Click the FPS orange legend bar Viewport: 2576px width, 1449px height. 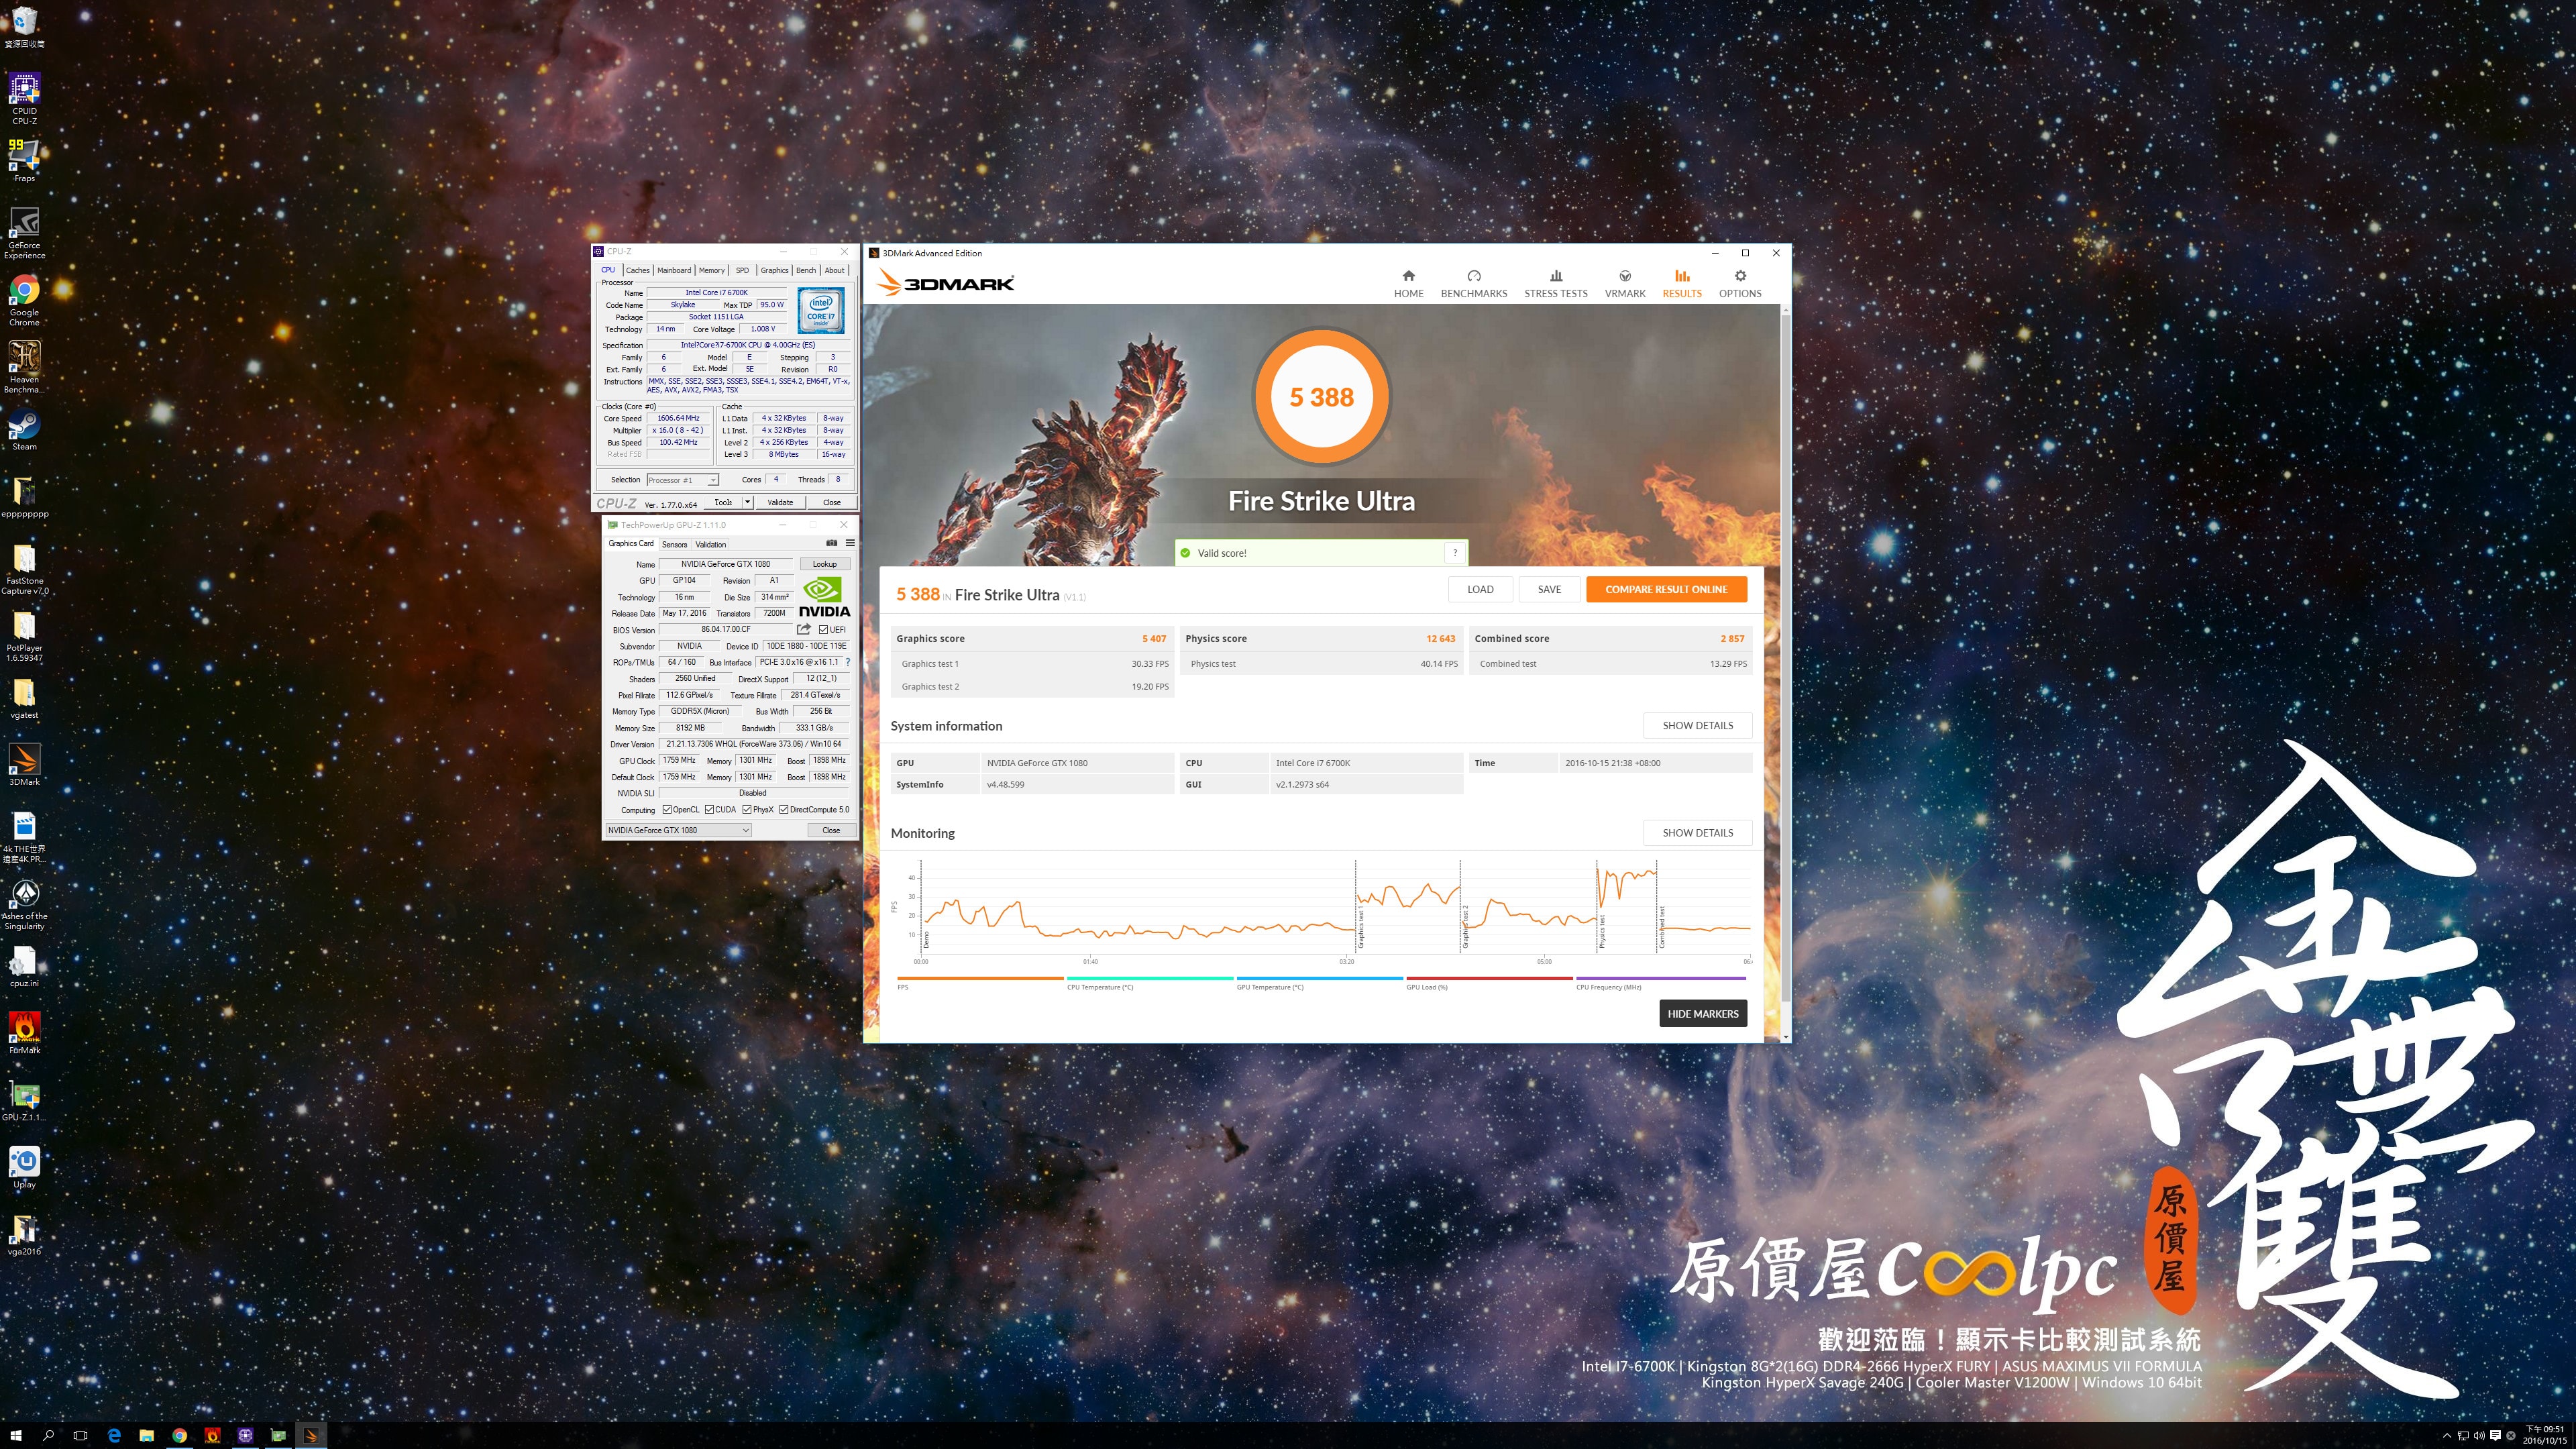(980, 978)
